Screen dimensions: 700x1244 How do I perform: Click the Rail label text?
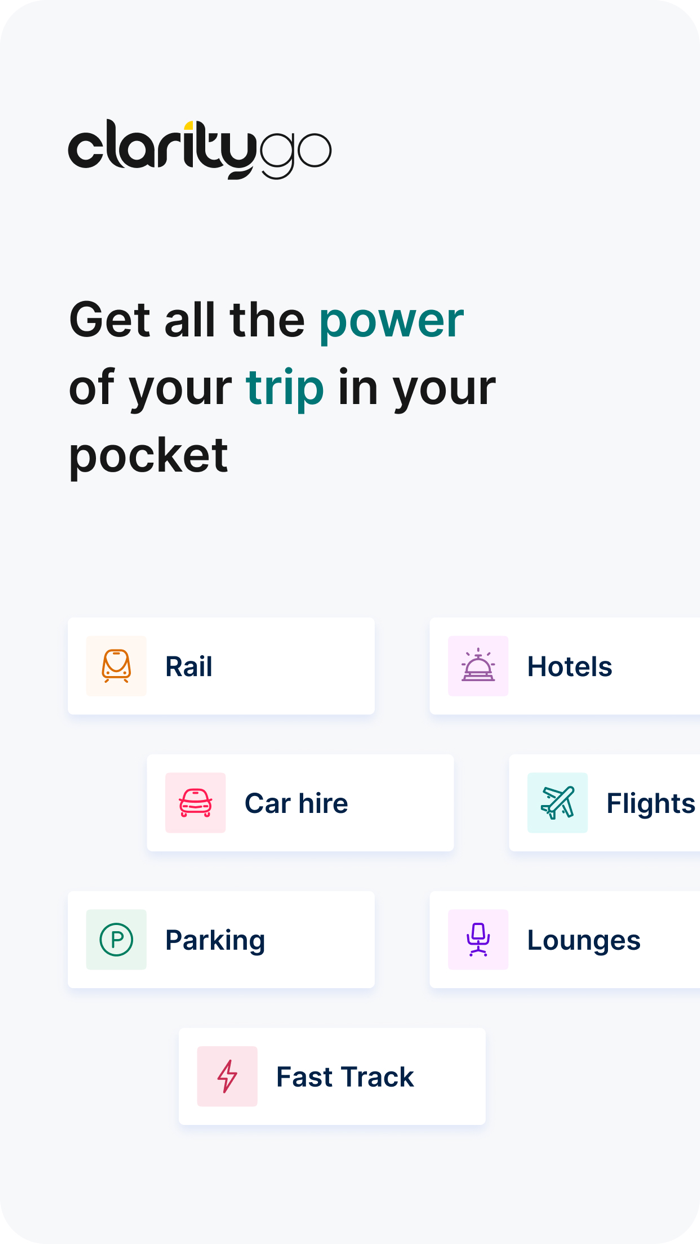click(189, 666)
